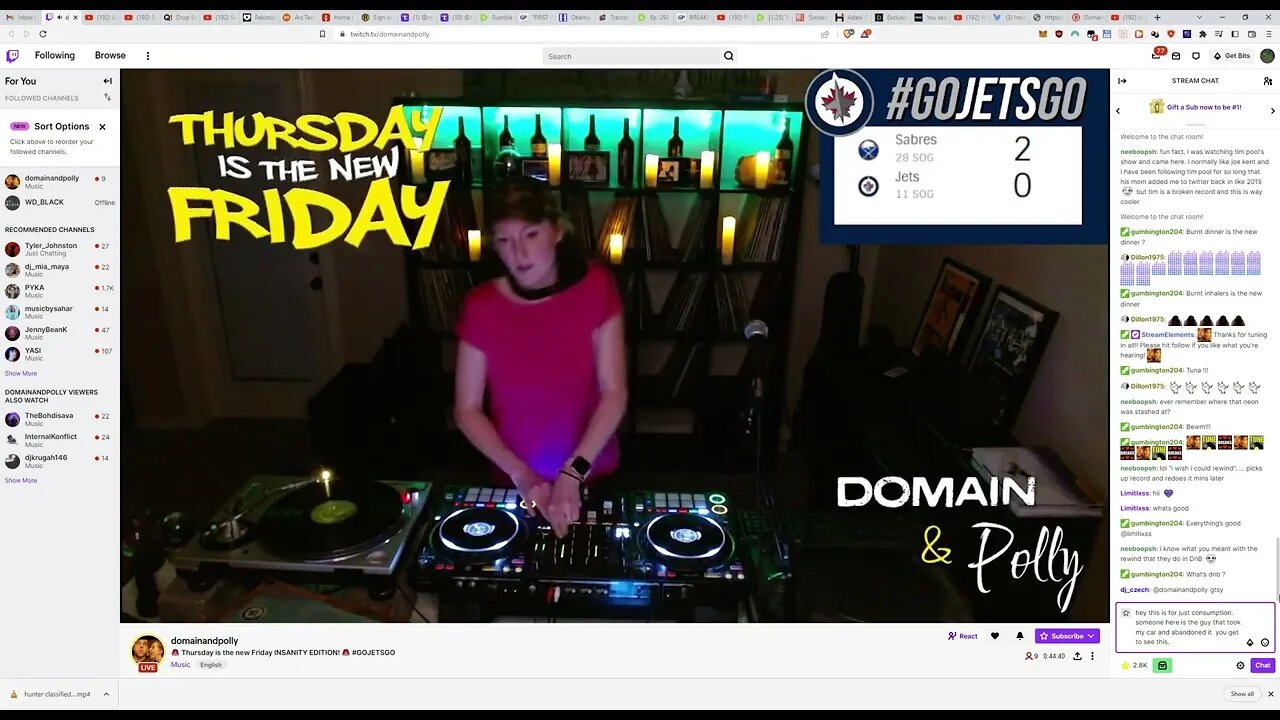Open the user profile avatar menu
Image resolution: width=1280 pixels, height=720 pixels.
tap(1267, 56)
